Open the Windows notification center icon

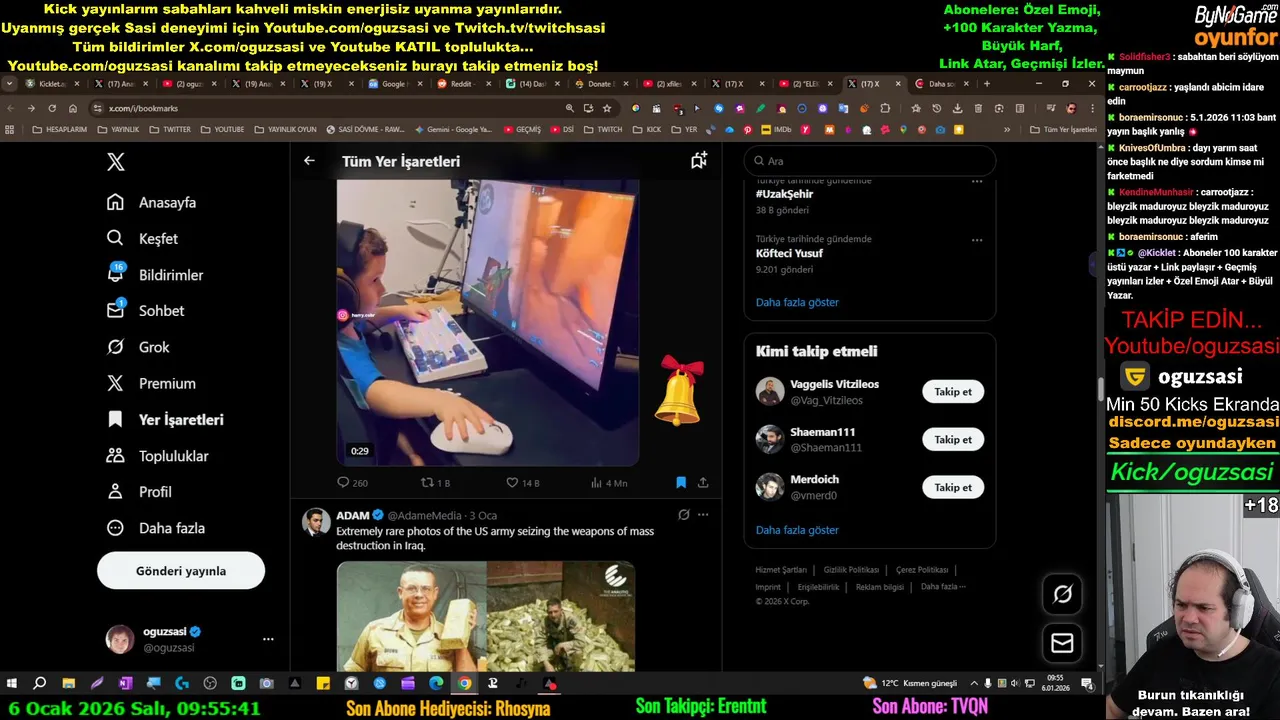point(1087,684)
